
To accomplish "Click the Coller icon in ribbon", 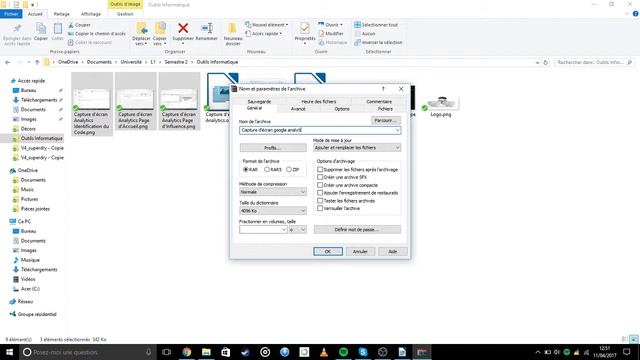I will [58, 28].
